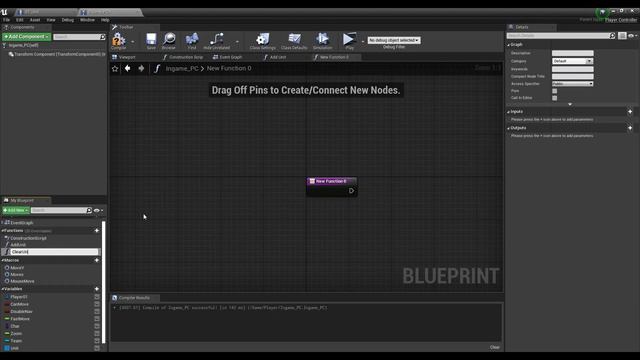This screenshot has width=640, height=360.
Task: Click the Add Component button
Action: 27,37
